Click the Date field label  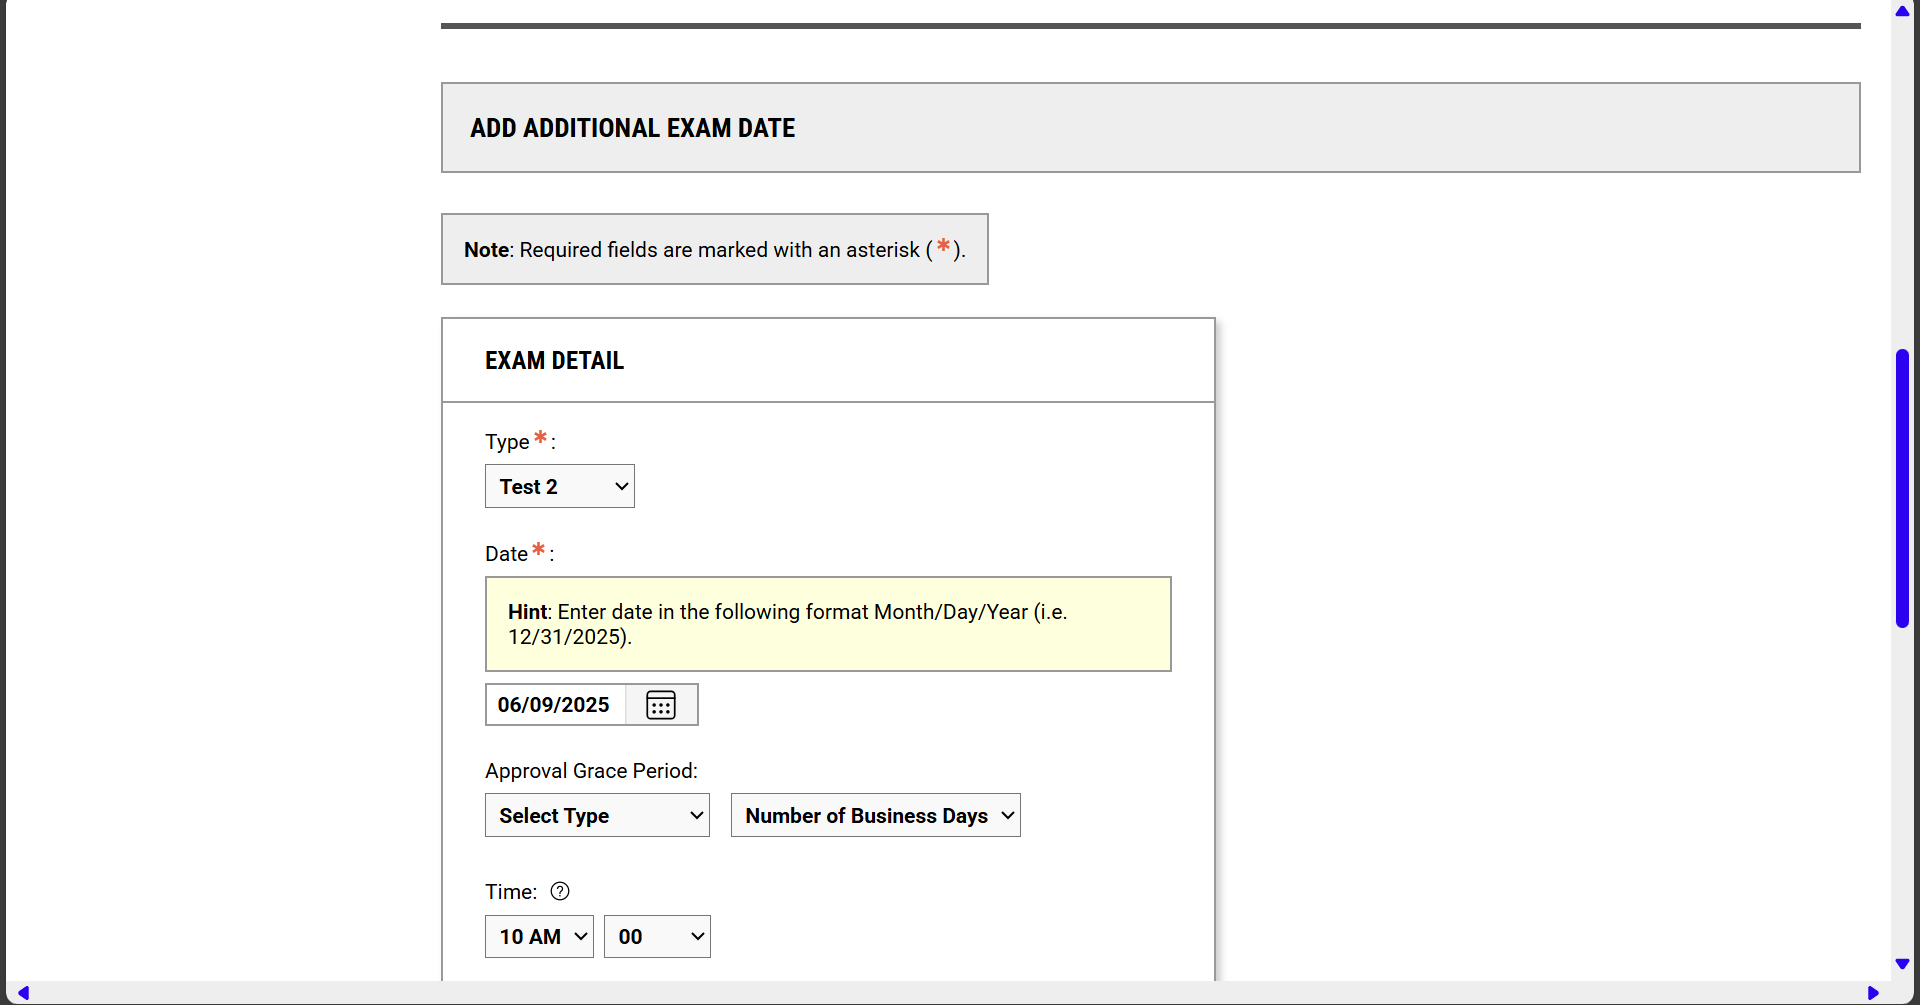[506, 554]
